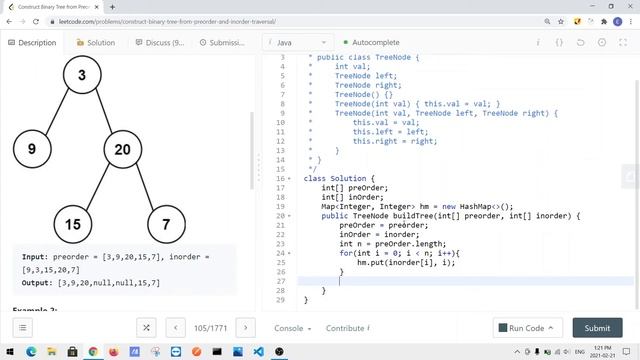The image size is (640, 360).
Task: Open Windows Start menu
Action: click(x=10, y=351)
